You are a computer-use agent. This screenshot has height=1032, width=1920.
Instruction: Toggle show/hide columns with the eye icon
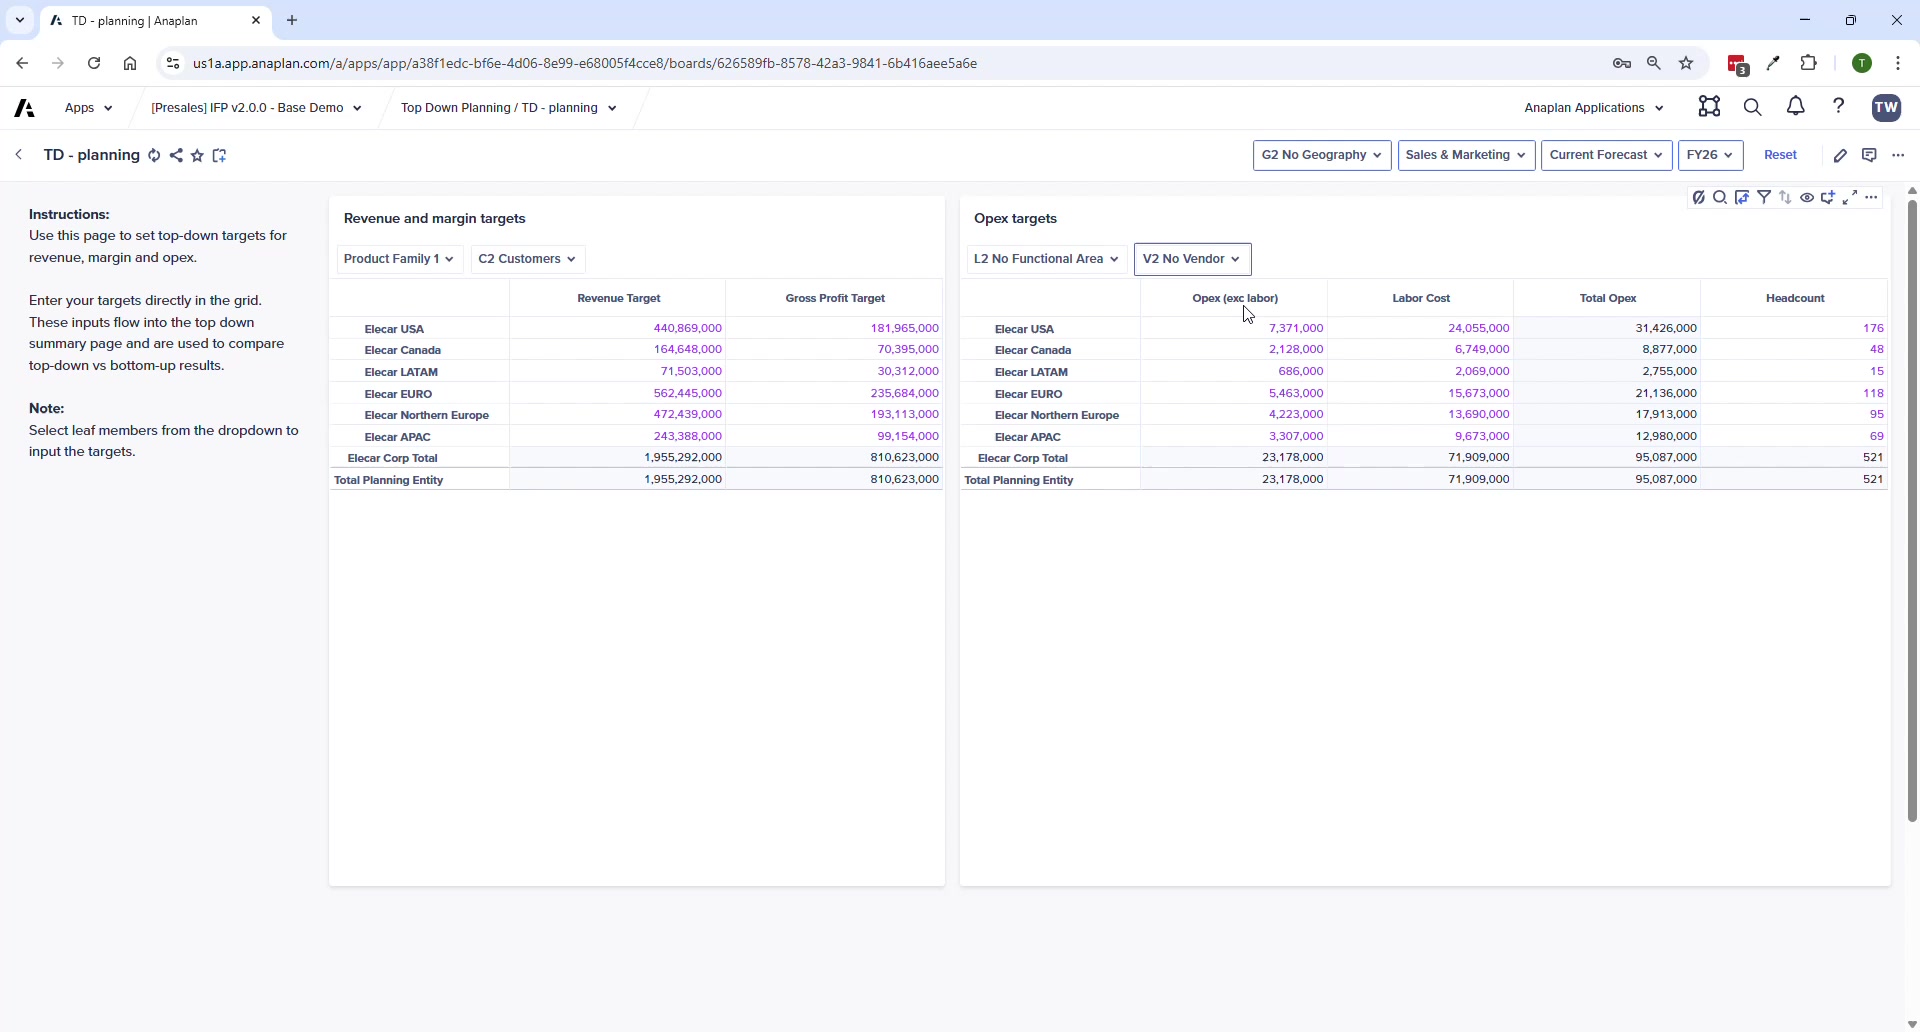(x=1808, y=197)
